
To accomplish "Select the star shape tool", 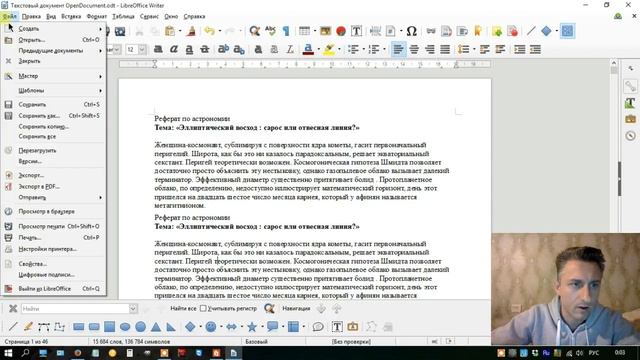I will click(252, 327).
